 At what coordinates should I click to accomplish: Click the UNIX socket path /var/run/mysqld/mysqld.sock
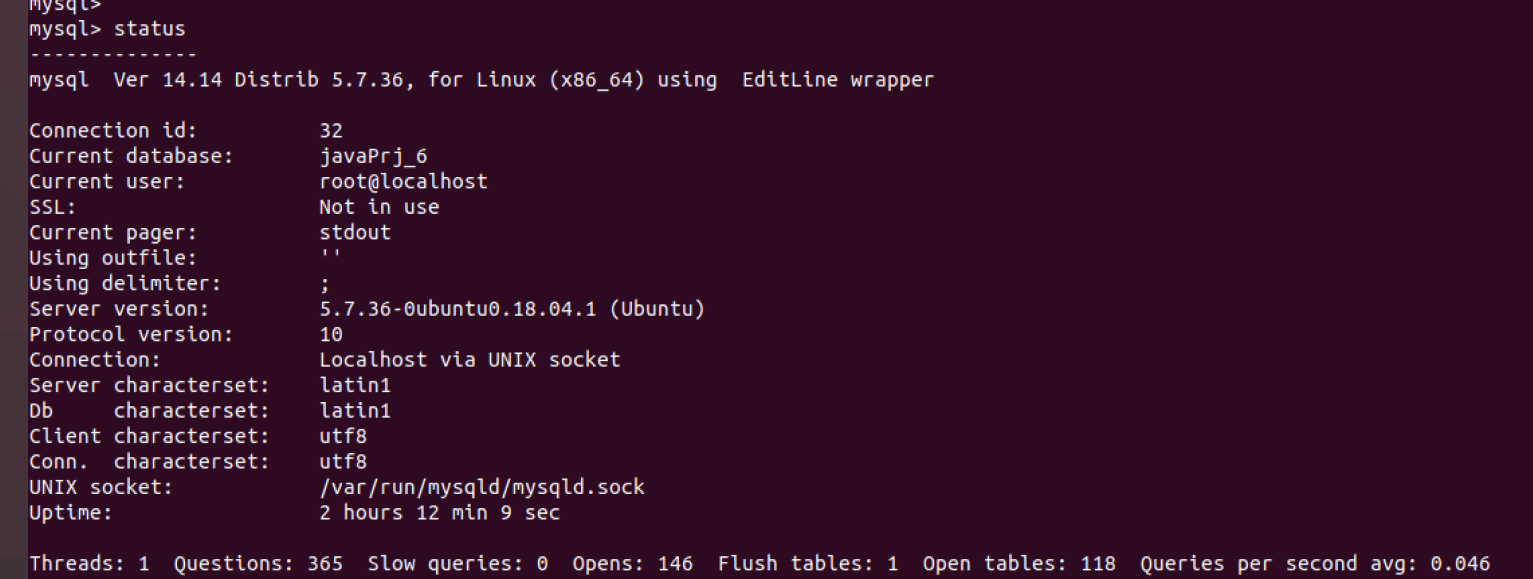pos(482,488)
